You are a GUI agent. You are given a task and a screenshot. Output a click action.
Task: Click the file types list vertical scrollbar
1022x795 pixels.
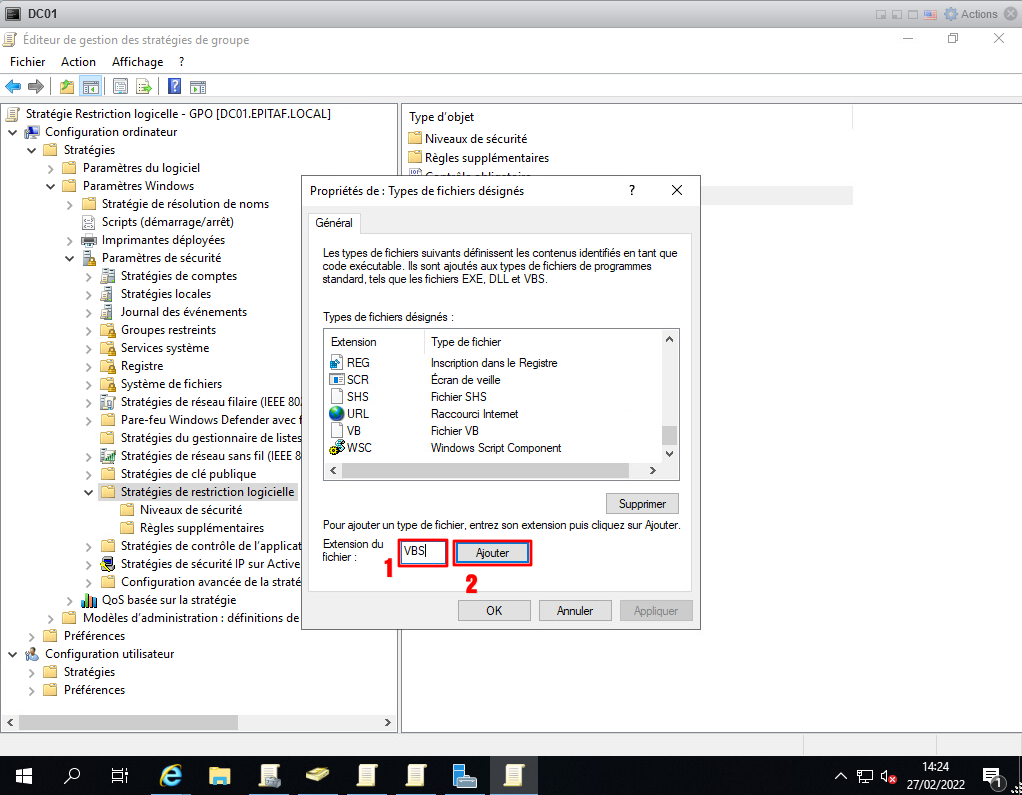pos(670,400)
